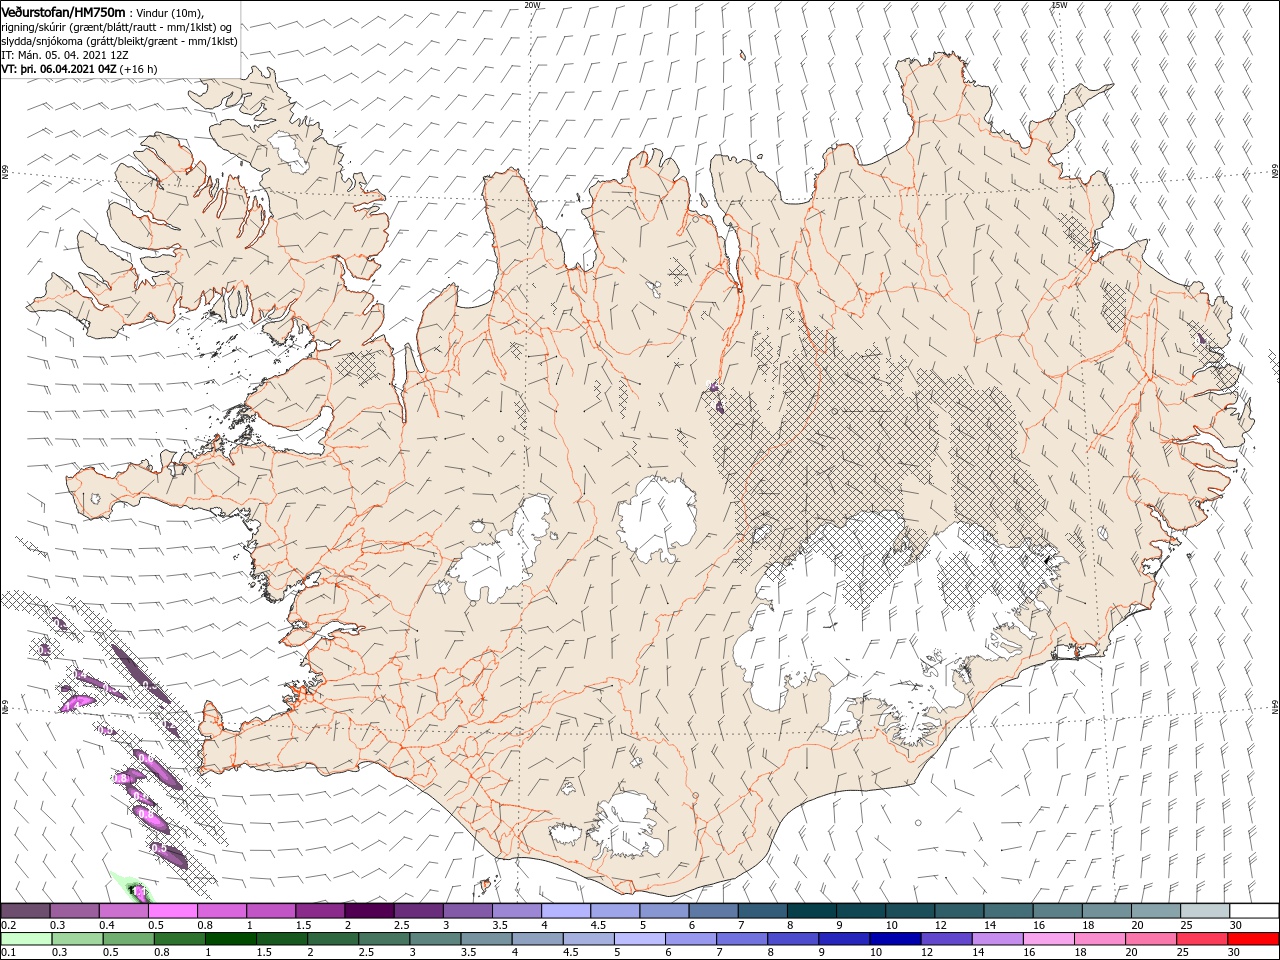The width and height of the screenshot is (1280, 960).
Task: Pick the pink 18 rain legend swatch
Action: coord(1099,939)
